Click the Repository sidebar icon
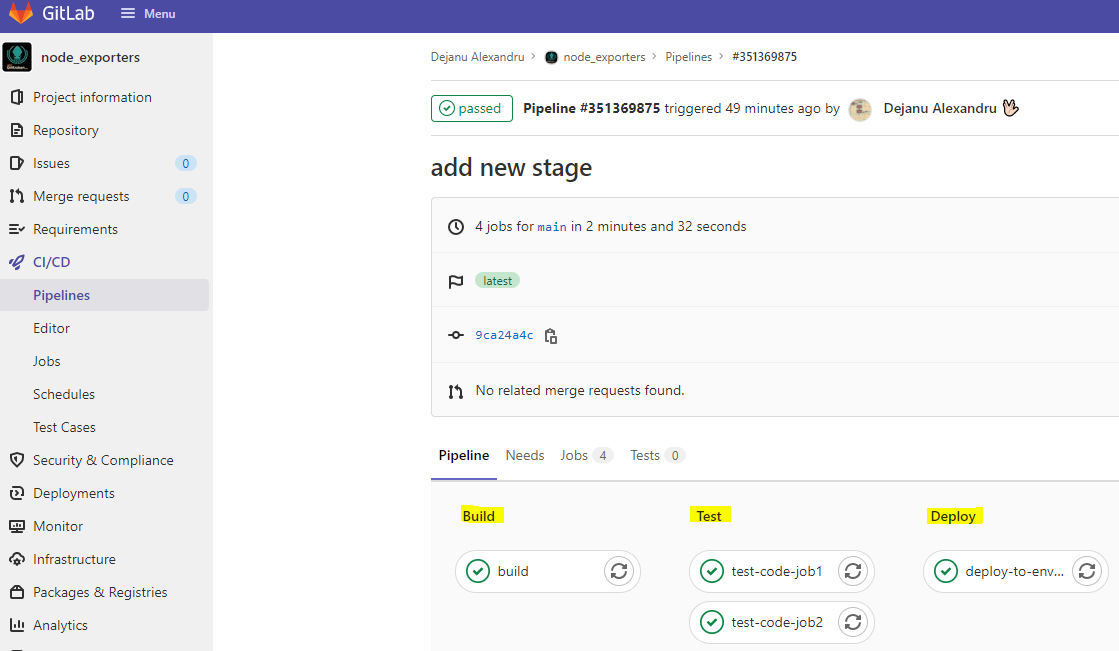 tap(17, 130)
